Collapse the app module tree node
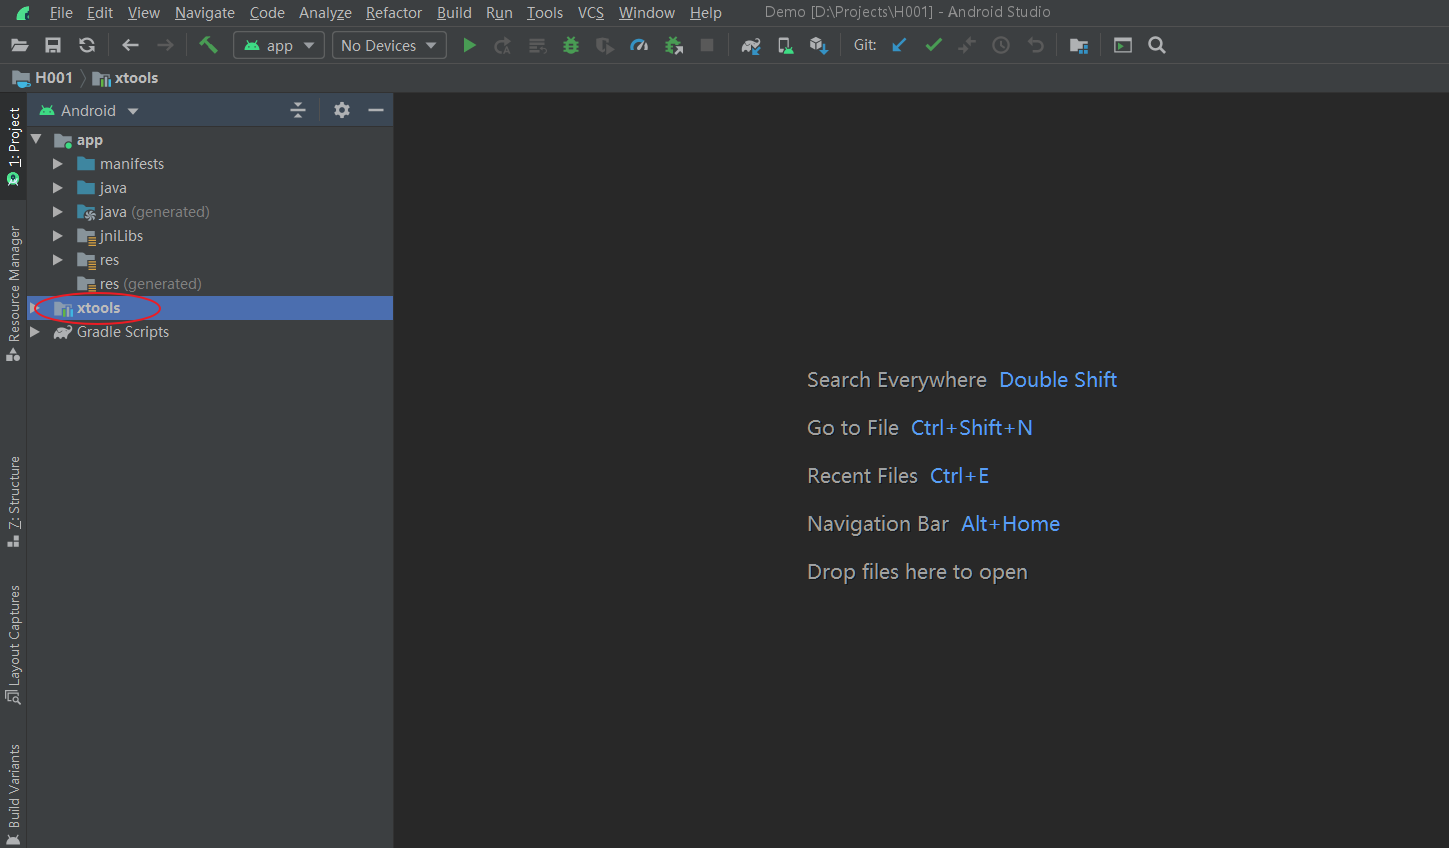Image resolution: width=1449 pixels, height=848 pixels. coord(36,140)
